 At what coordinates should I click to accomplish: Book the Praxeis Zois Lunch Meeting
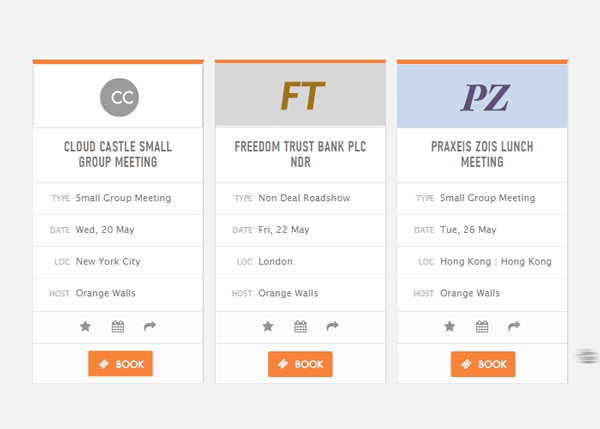point(483,364)
